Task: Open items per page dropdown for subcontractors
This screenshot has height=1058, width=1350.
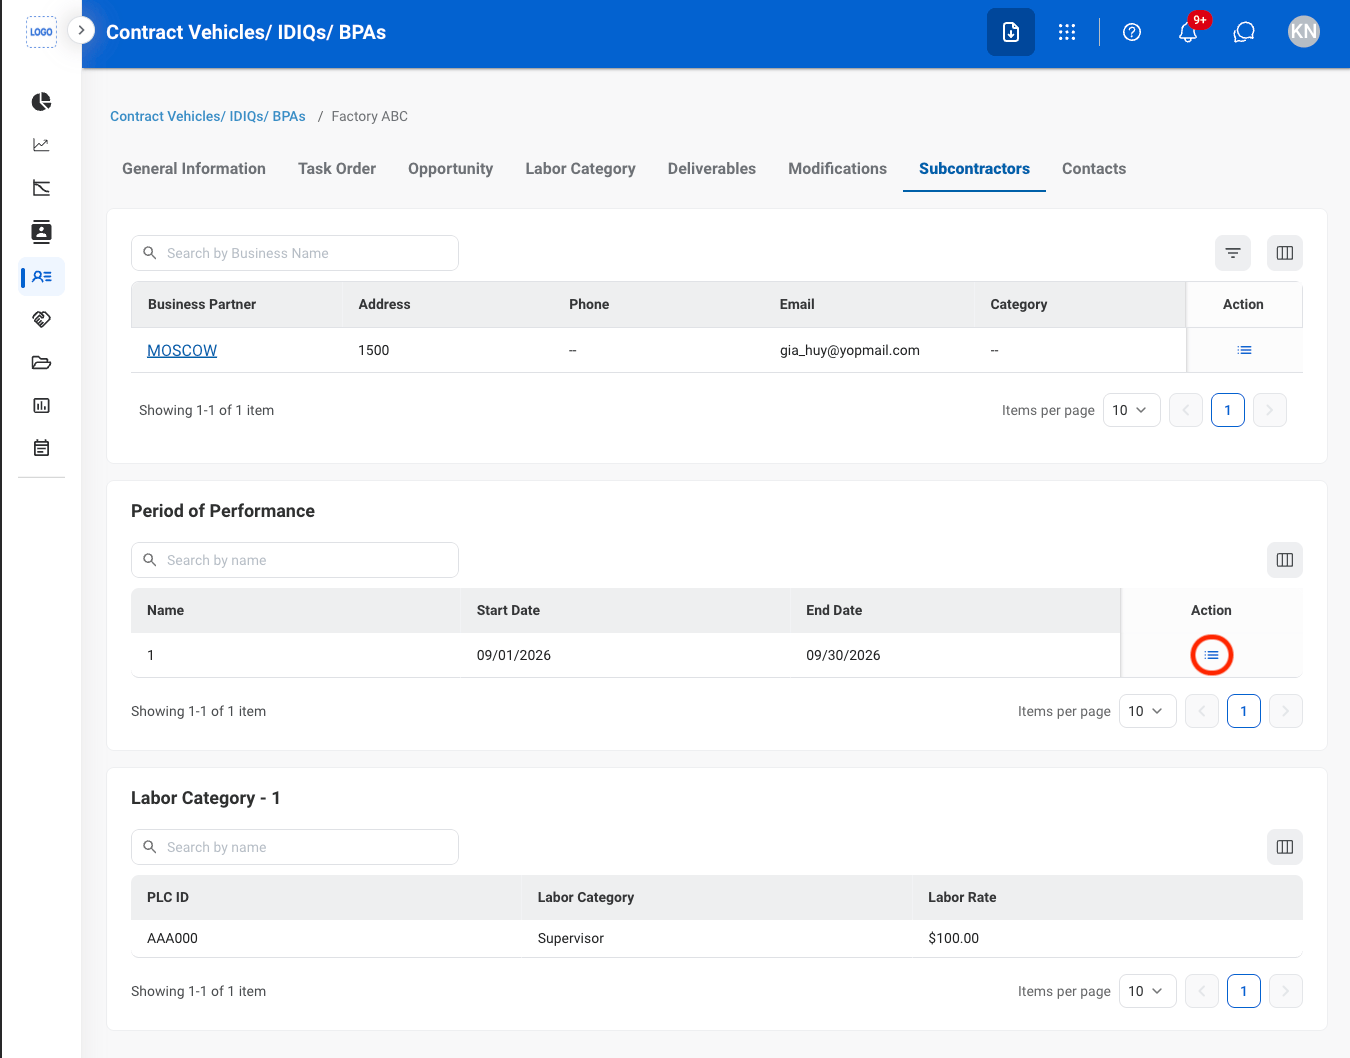Action: [1132, 410]
